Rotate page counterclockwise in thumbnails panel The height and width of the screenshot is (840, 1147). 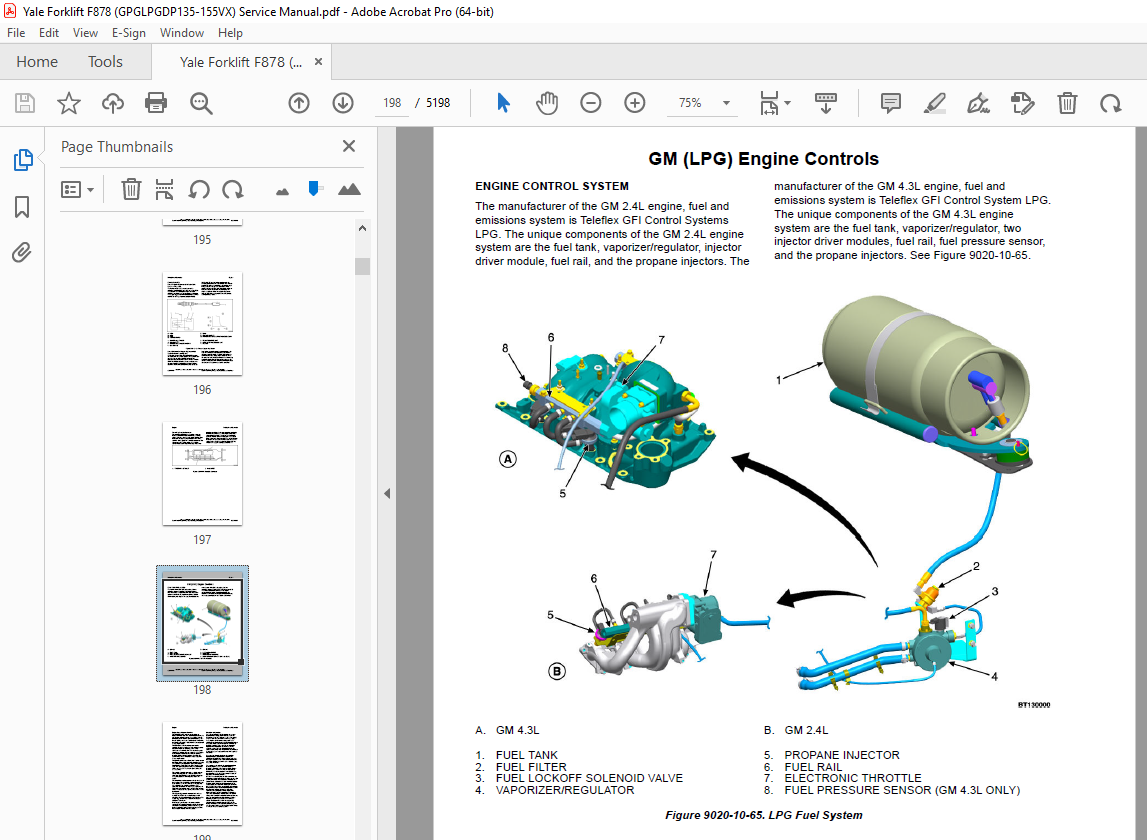click(x=199, y=190)
